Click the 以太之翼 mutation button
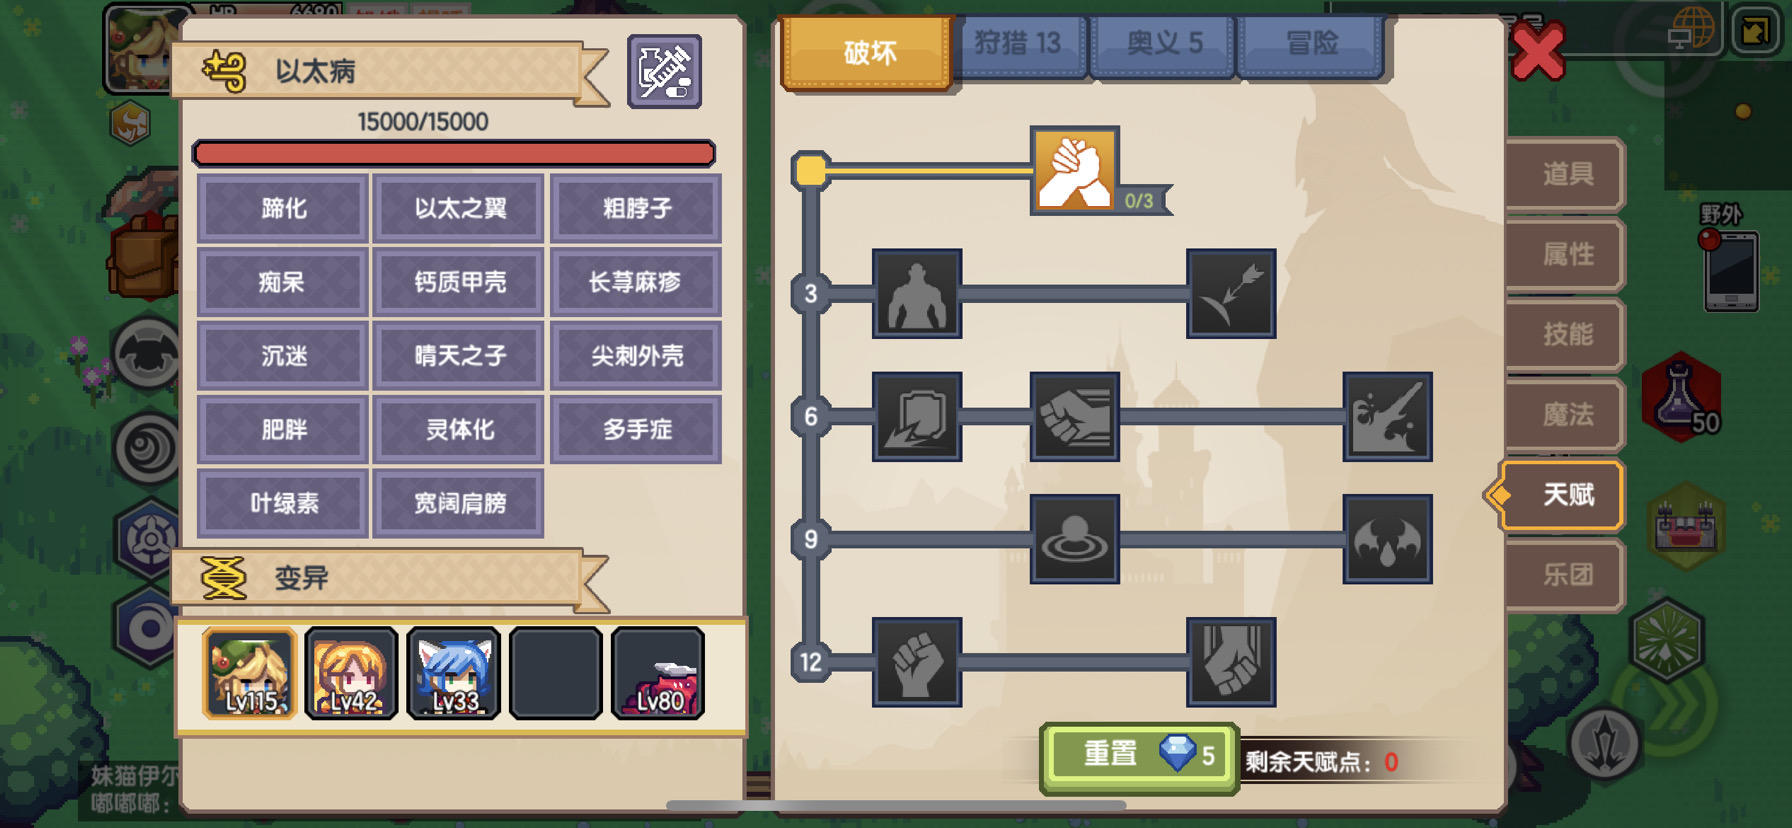 coord(459,208)
